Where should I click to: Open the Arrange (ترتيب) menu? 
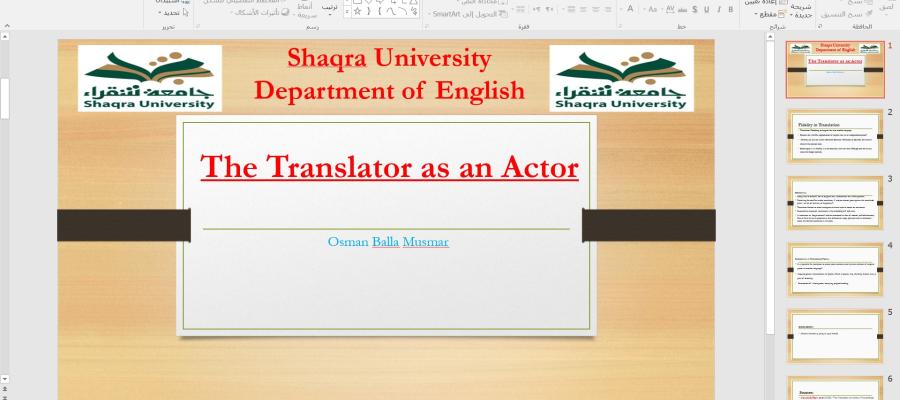329,10
